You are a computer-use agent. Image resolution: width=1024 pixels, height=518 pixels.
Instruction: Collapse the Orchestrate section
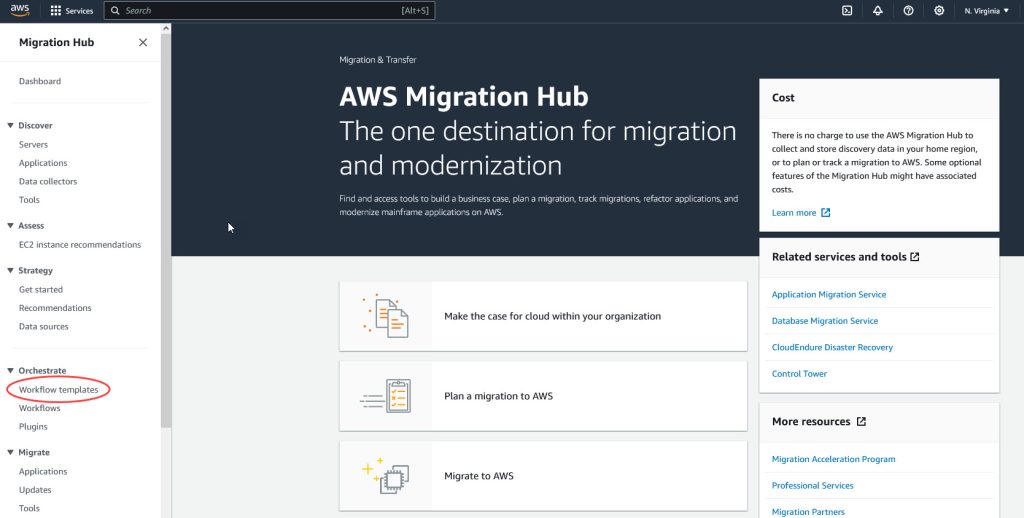tap(10, 370)
